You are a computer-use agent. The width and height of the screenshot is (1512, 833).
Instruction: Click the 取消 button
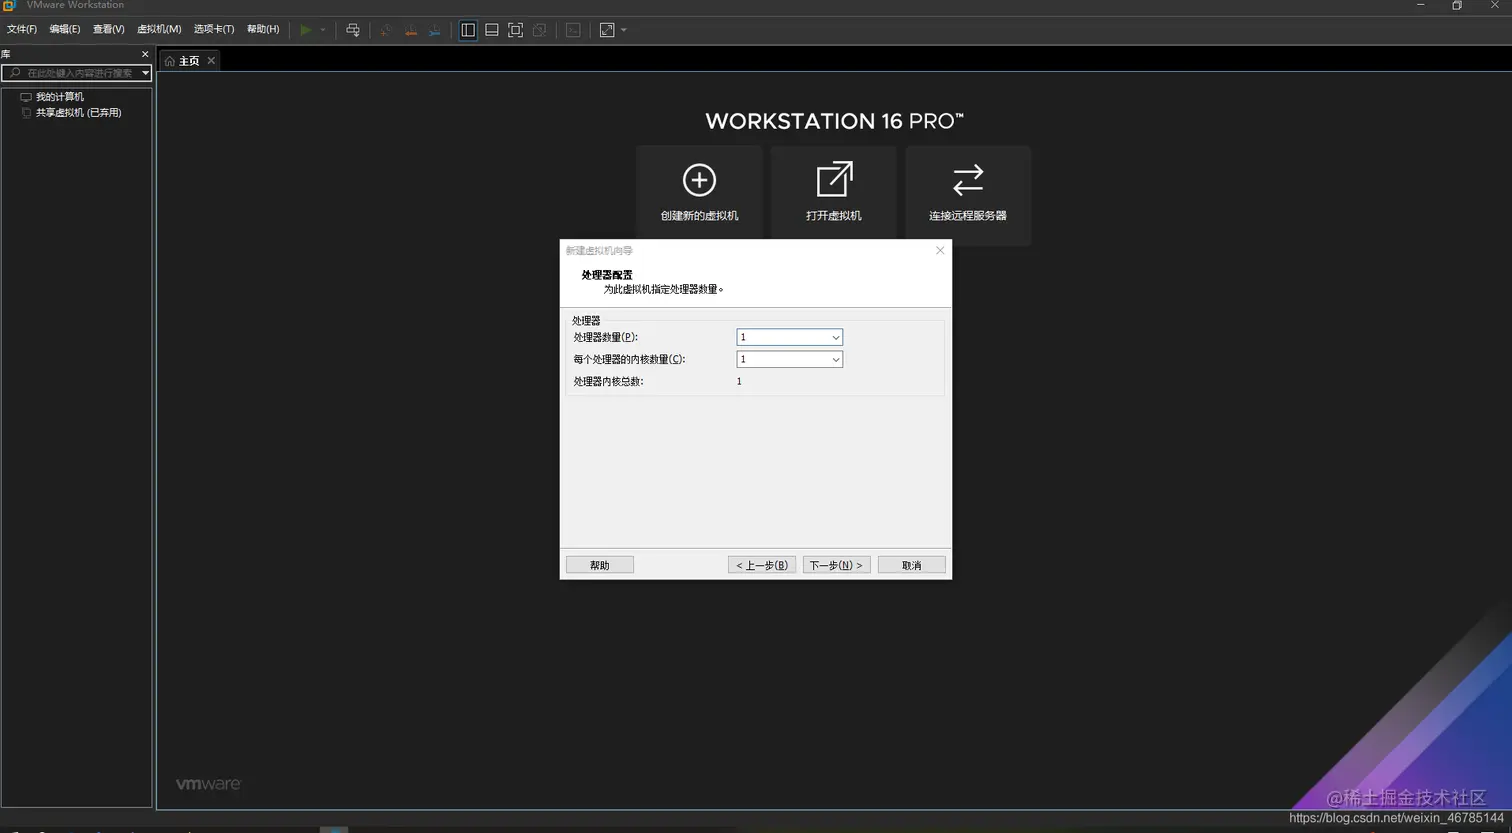[x=912, y=565]
